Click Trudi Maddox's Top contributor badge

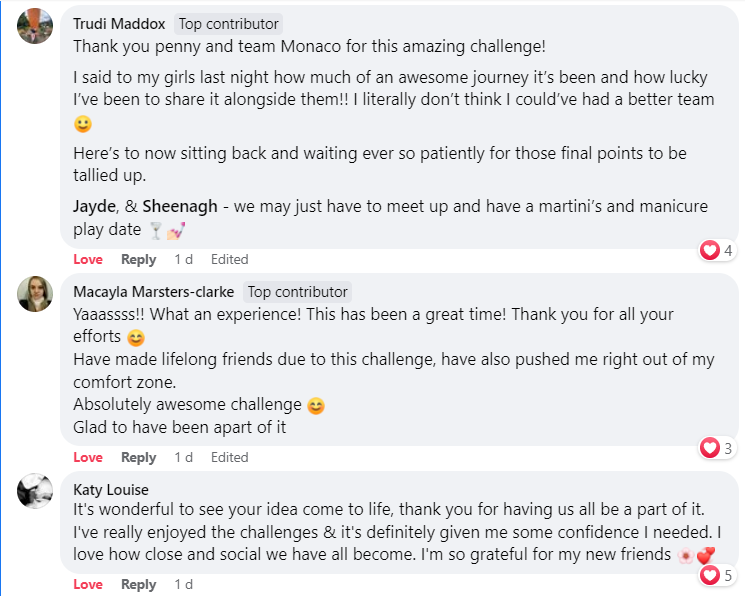click(229, 23)
